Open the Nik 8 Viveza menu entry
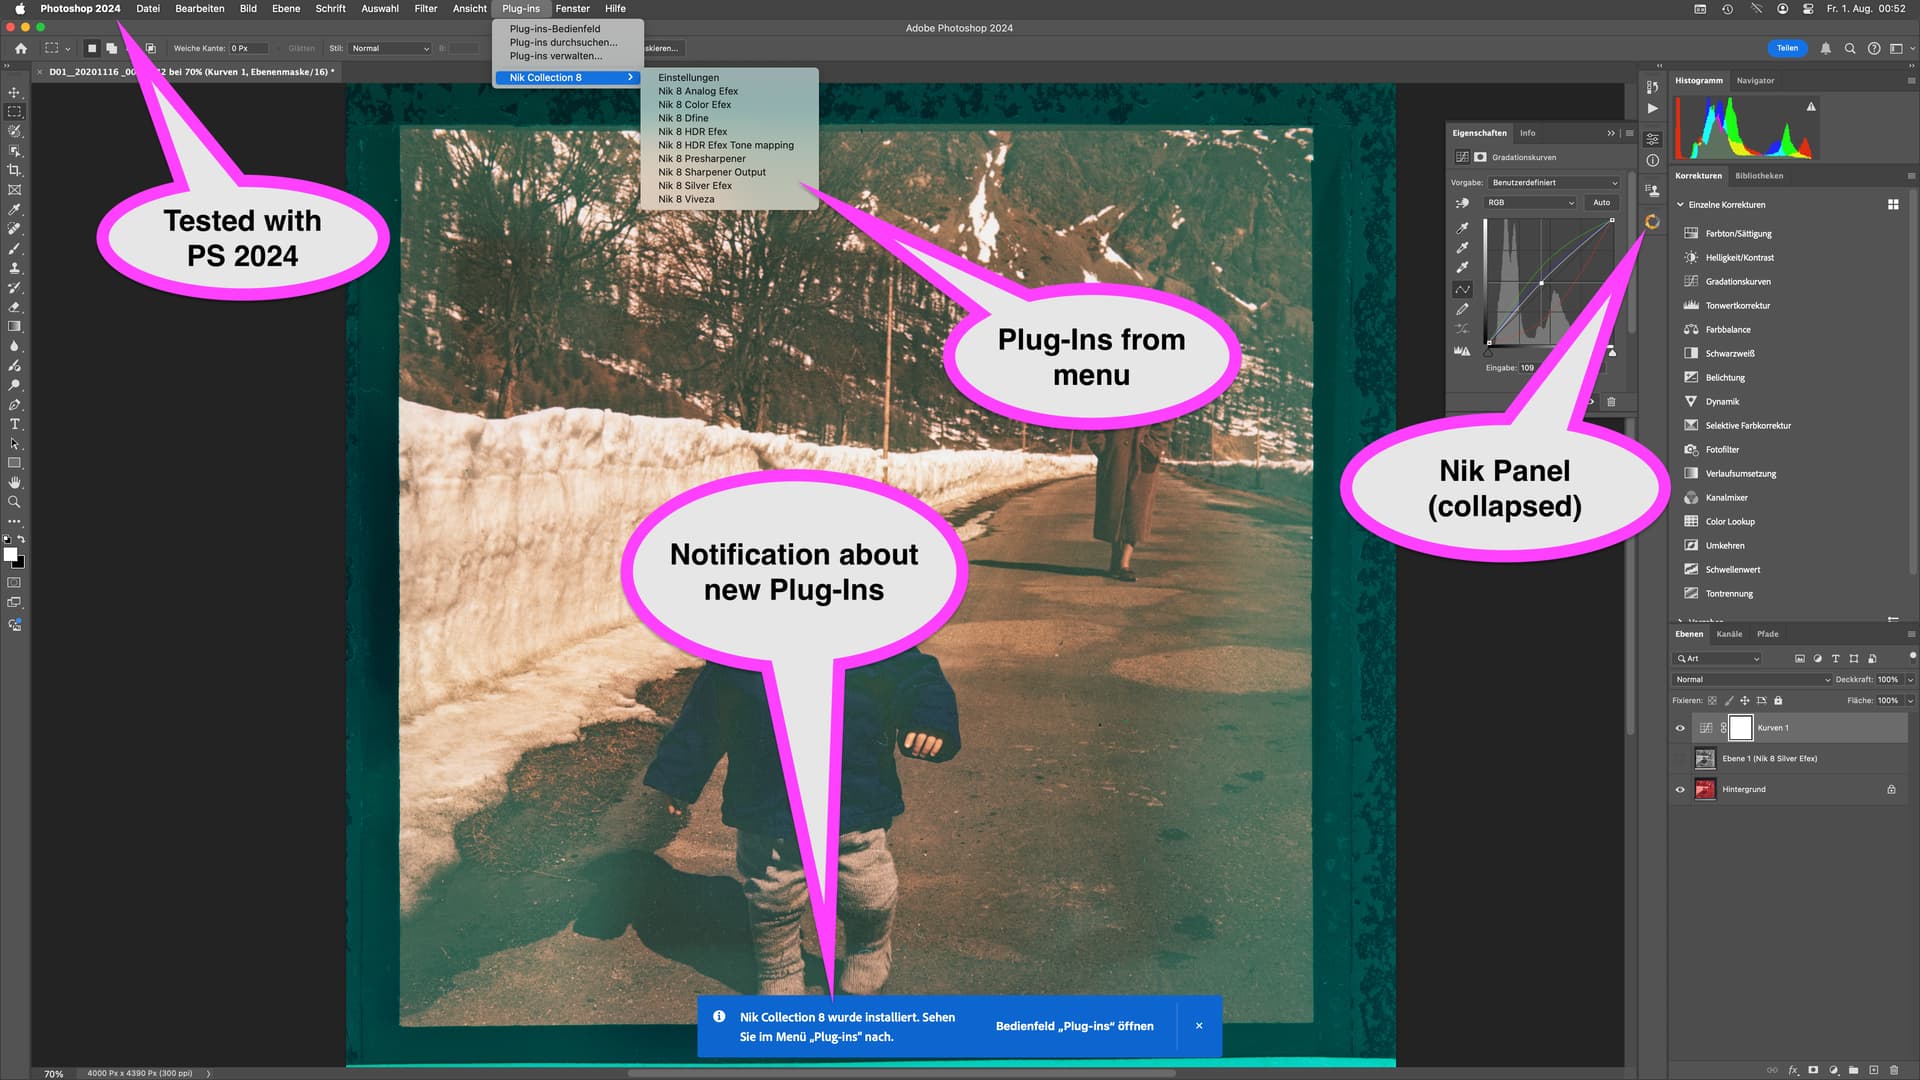Screen dimensions: 1920x1080 tap(686, 199)
